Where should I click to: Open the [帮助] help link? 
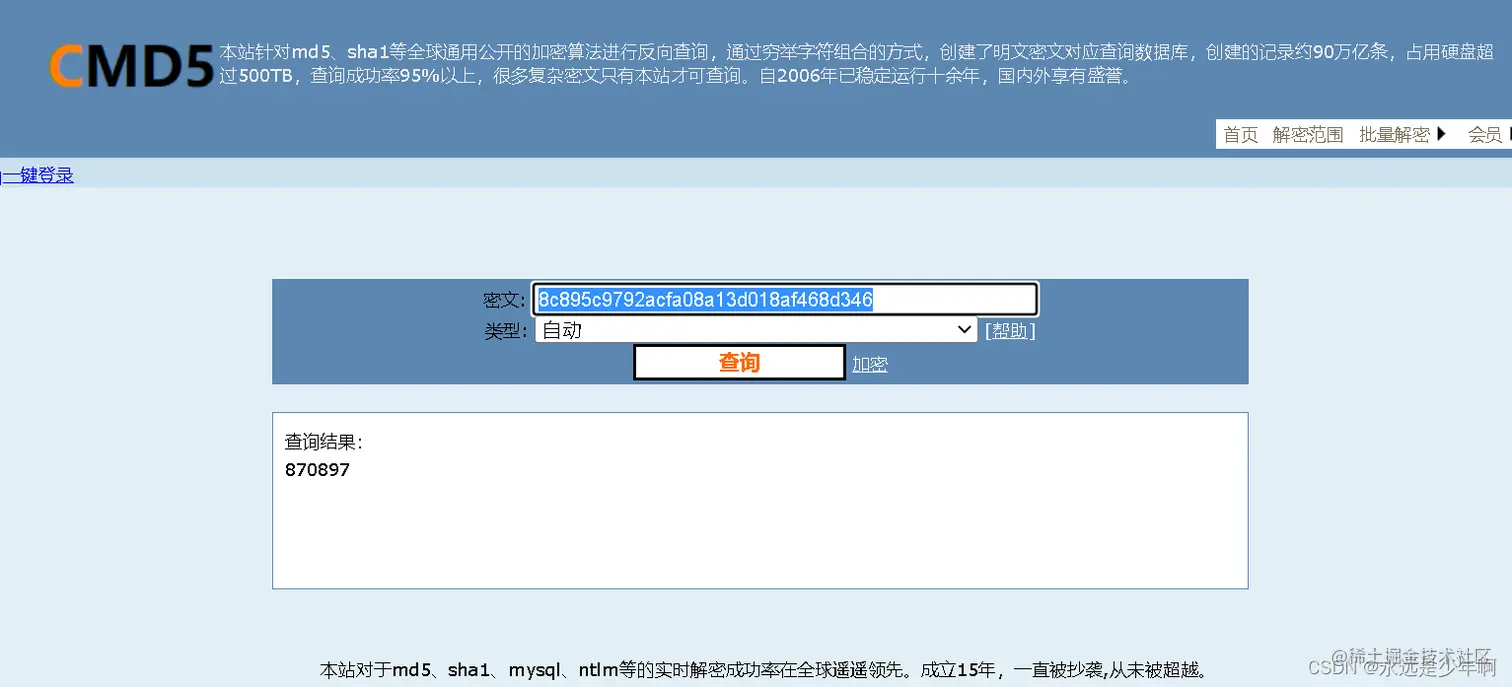click(x=1009, y=330)
